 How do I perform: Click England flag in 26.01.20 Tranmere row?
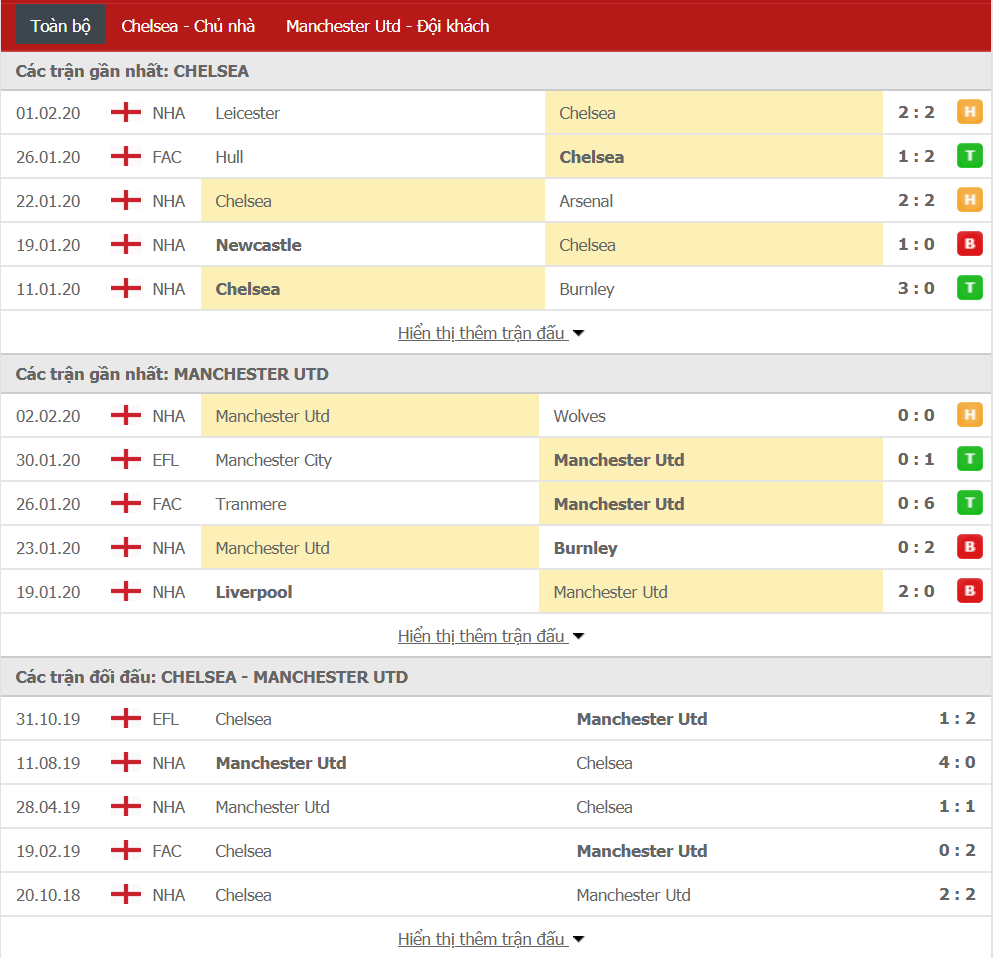click(126, 503)
